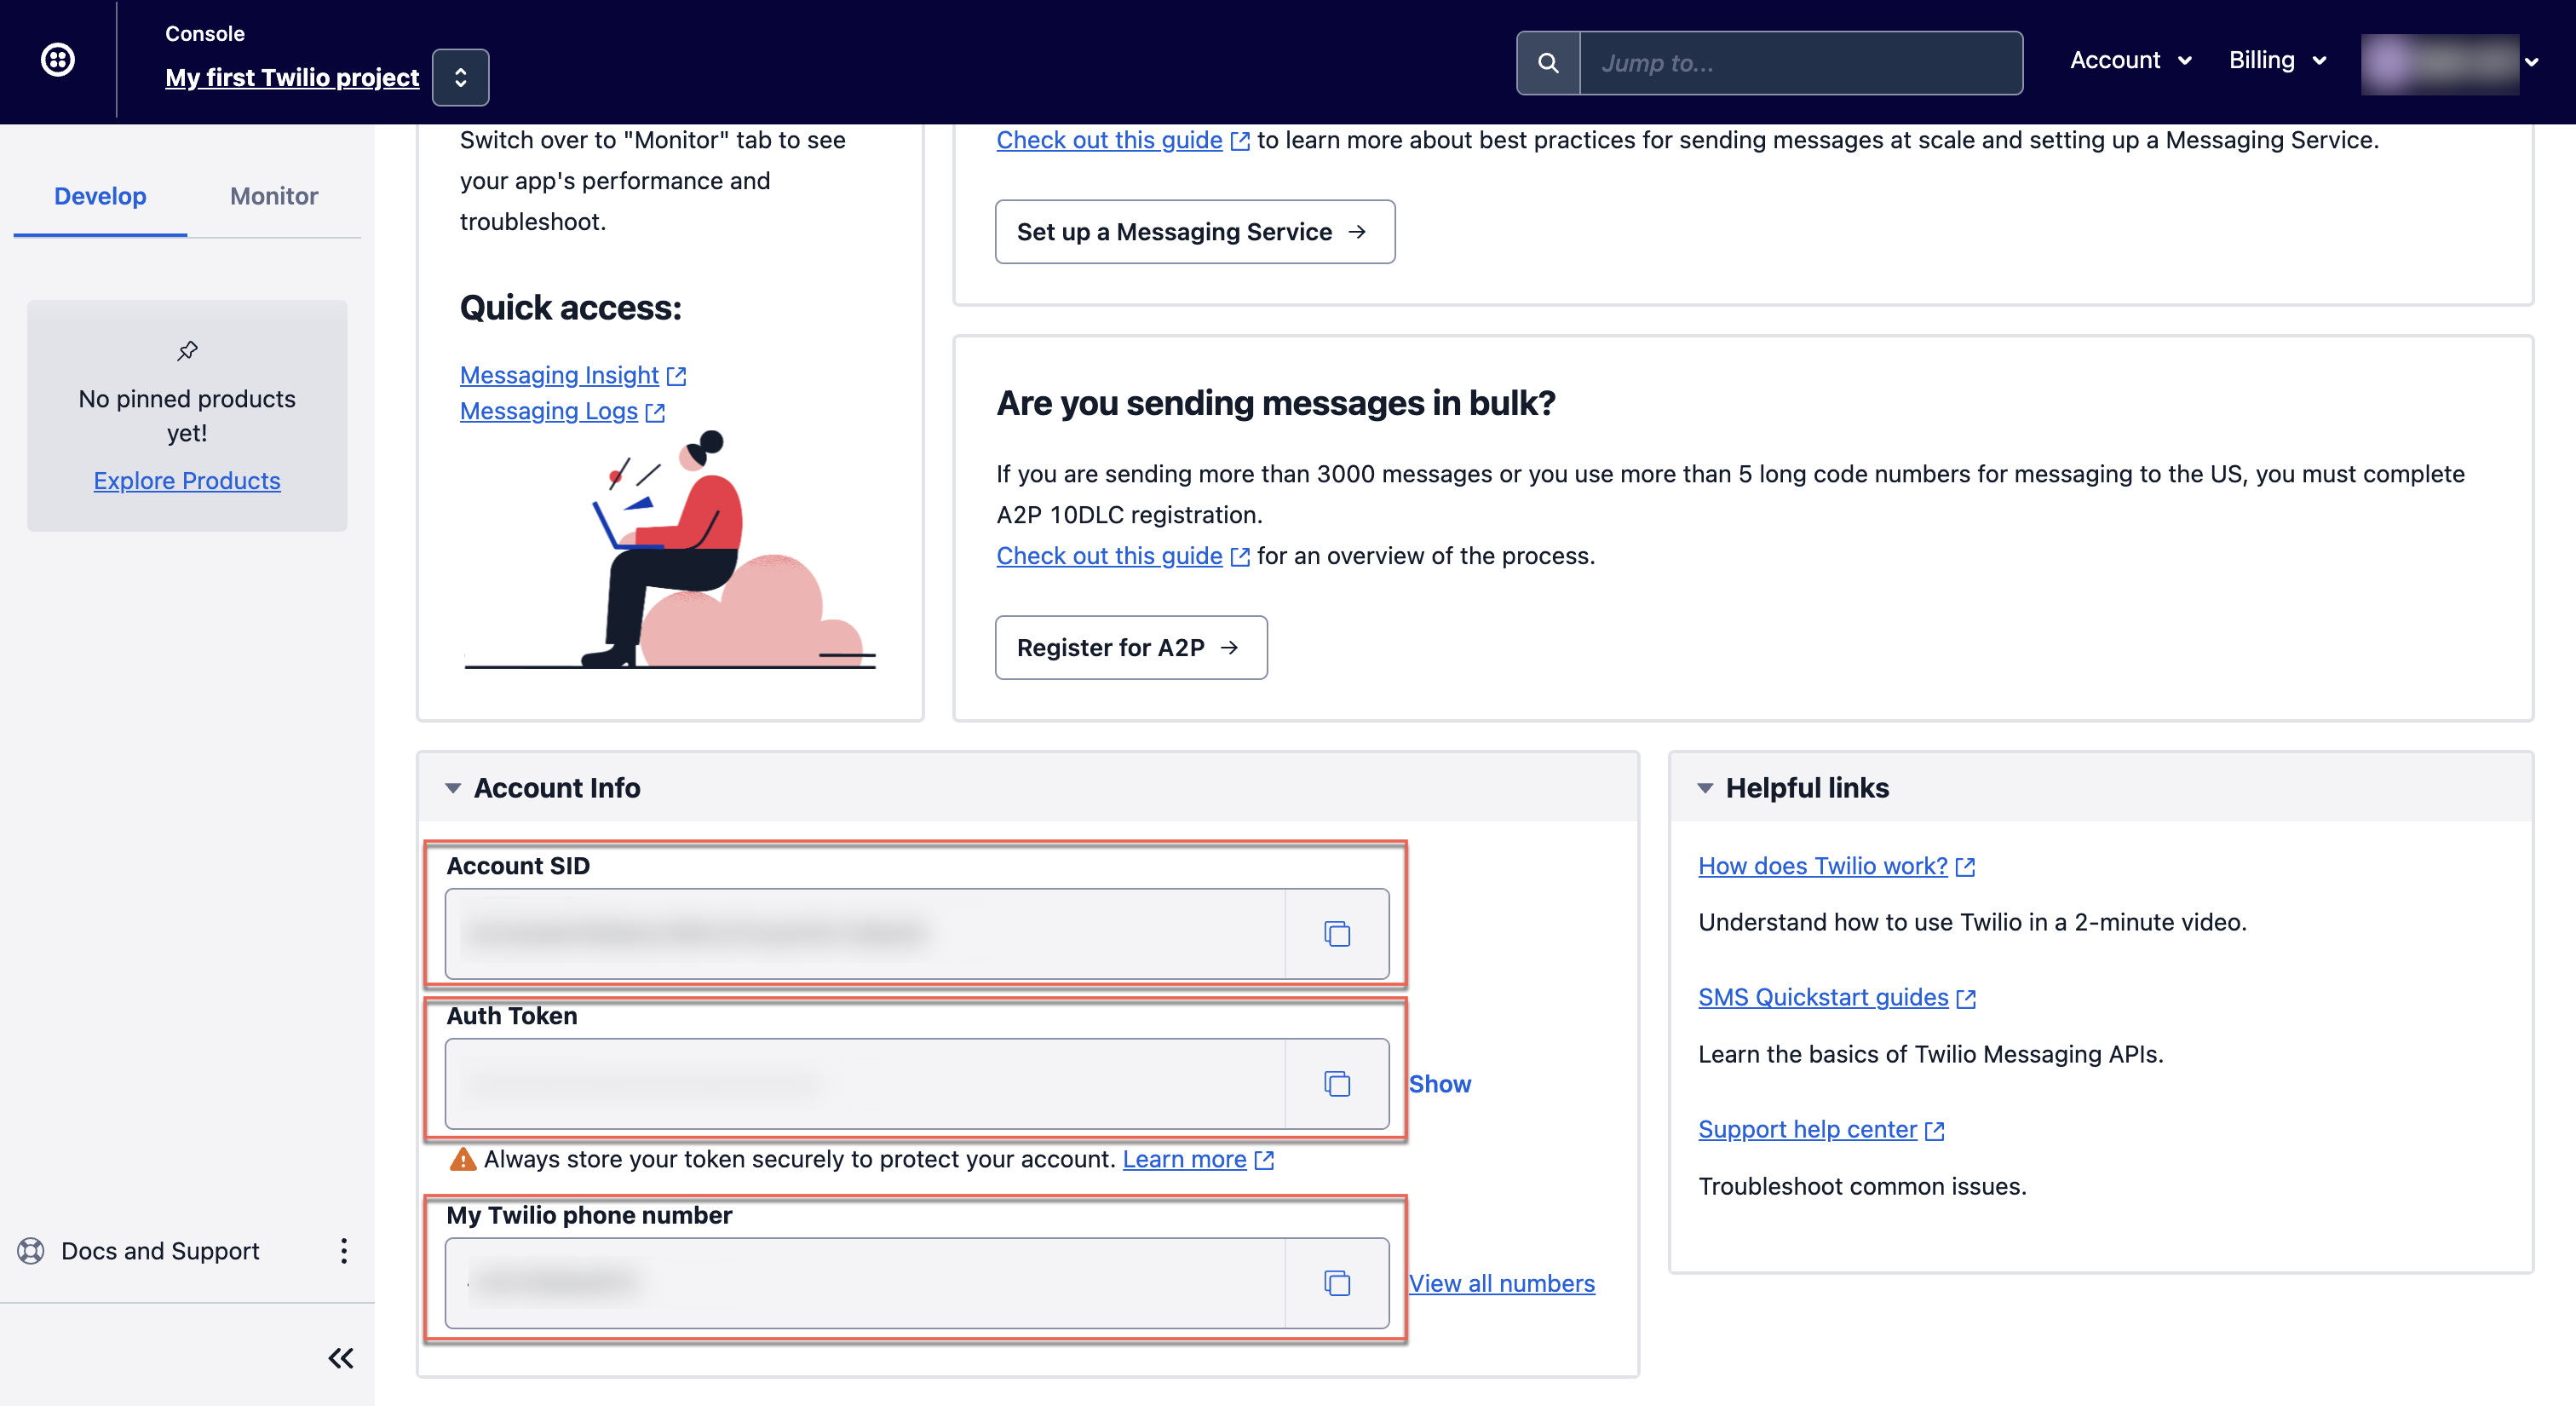Open SMS Quickstart guides link
This screenshot has height=1406, width=2576.
click(x=1823, y=998)
